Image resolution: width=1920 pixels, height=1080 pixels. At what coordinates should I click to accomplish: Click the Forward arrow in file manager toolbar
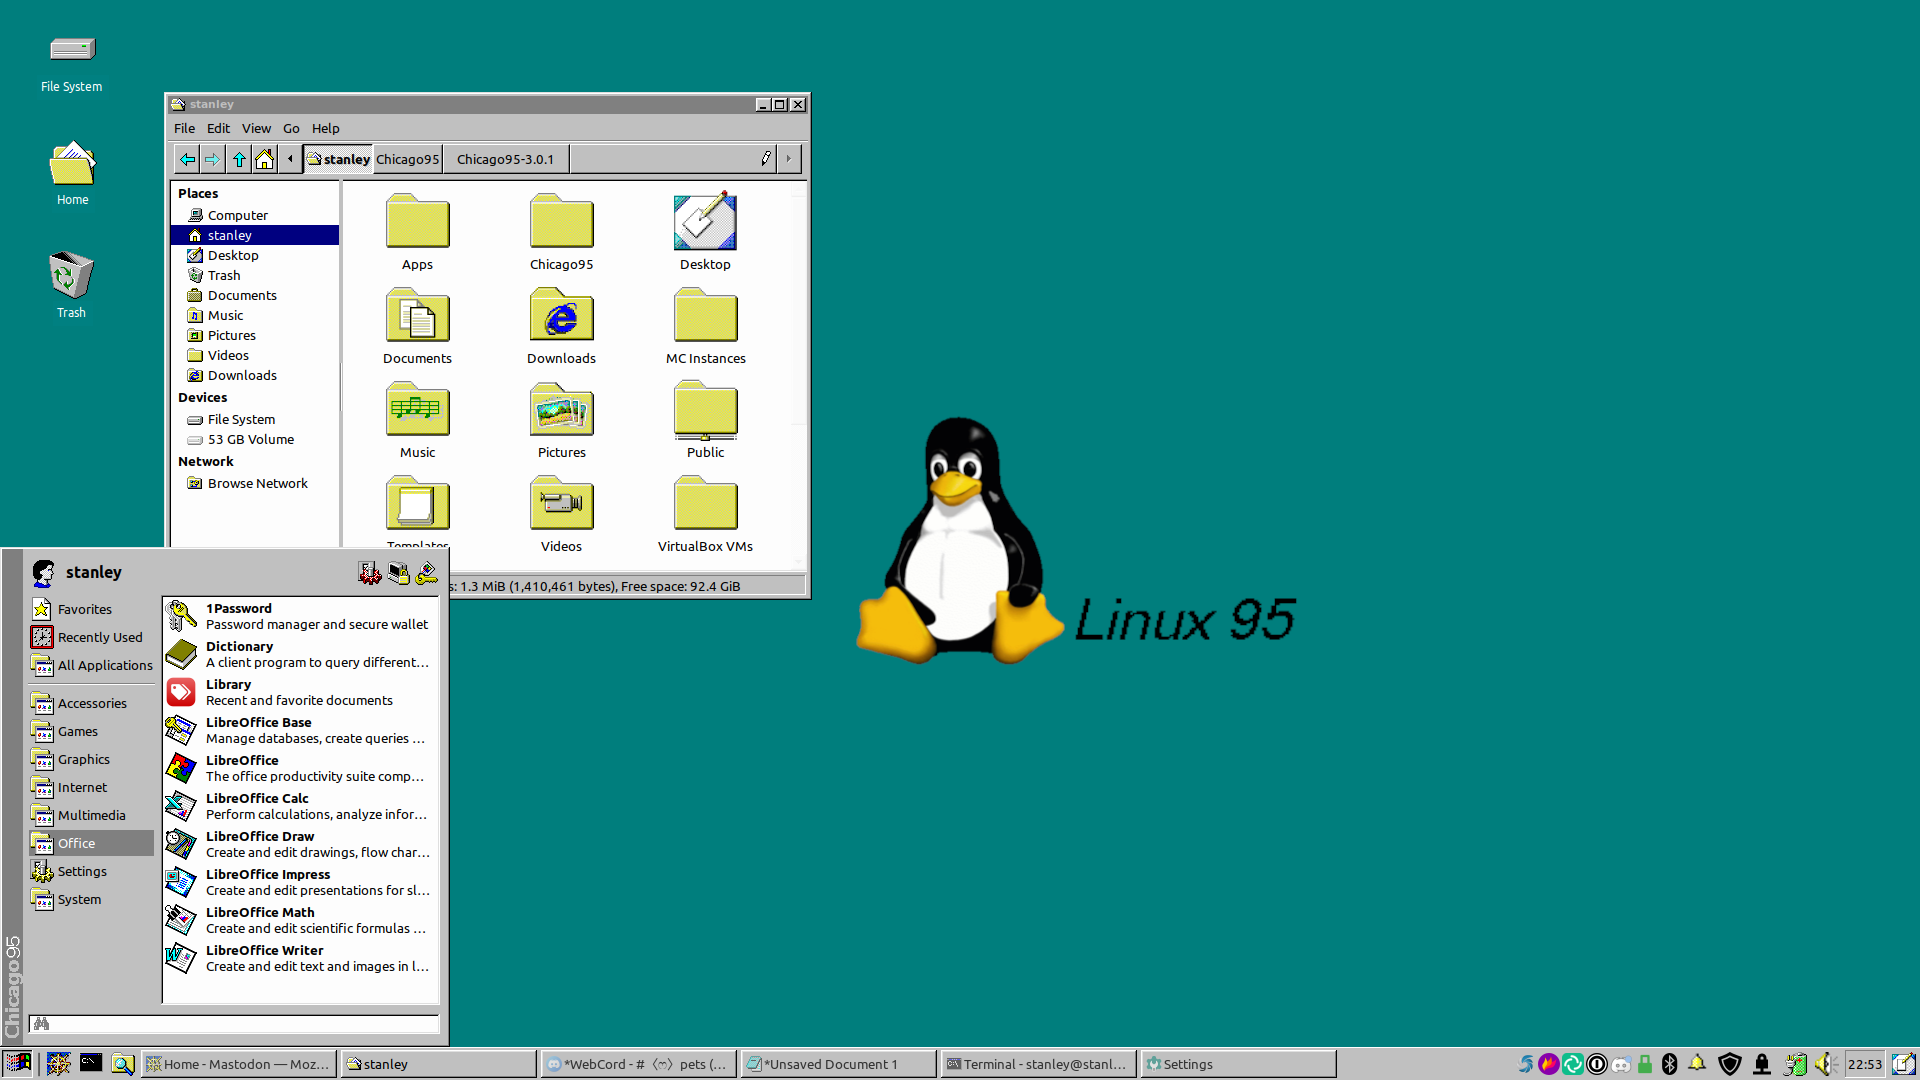[x=212, y=159]
